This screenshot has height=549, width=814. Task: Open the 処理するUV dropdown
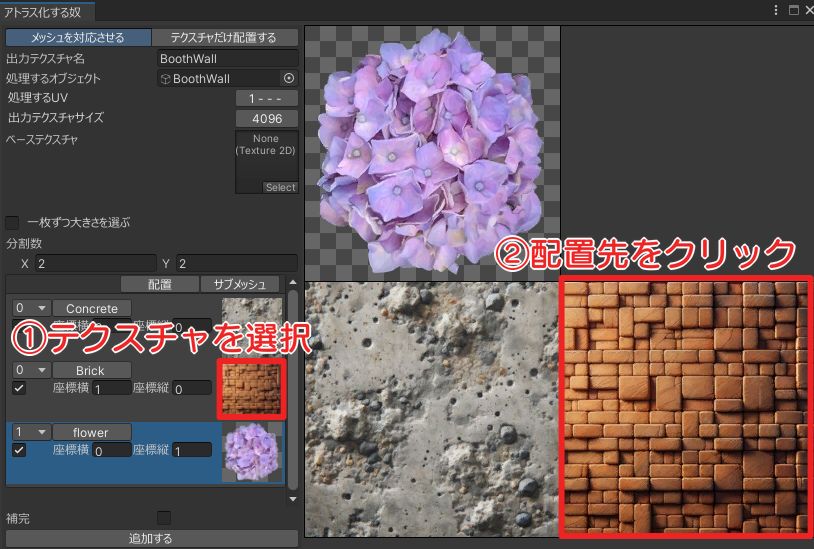click(x=266, y=98)
